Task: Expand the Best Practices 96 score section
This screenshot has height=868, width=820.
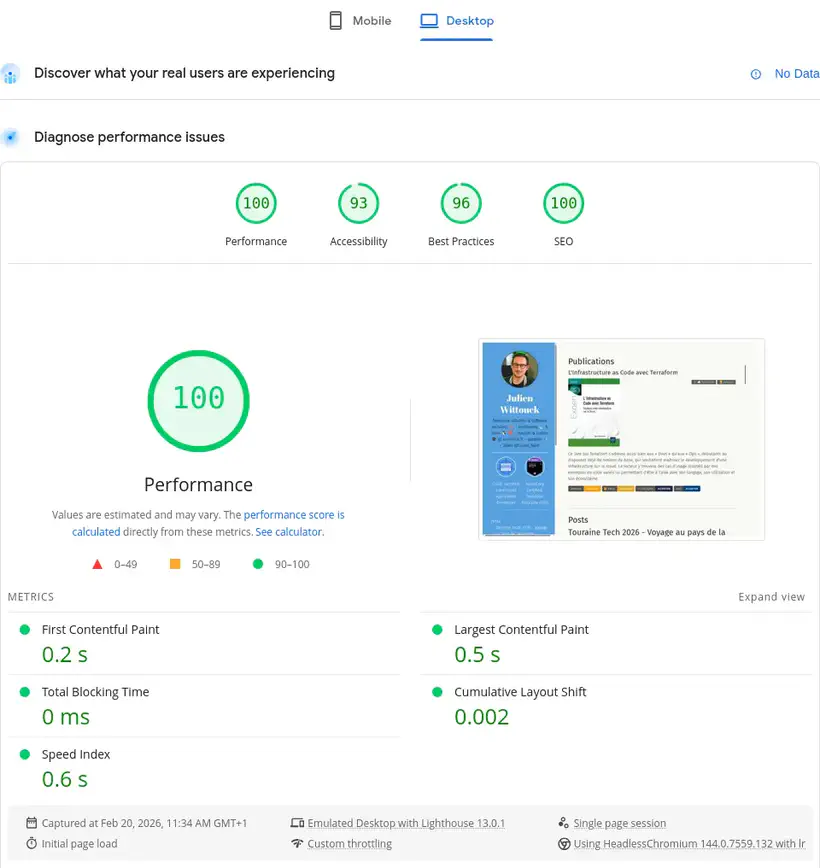Action: coord(461,203)
